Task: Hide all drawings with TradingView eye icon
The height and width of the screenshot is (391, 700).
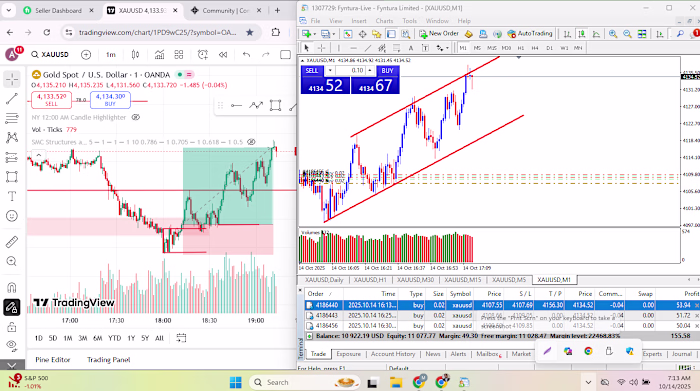Action: tap(12, 345)
